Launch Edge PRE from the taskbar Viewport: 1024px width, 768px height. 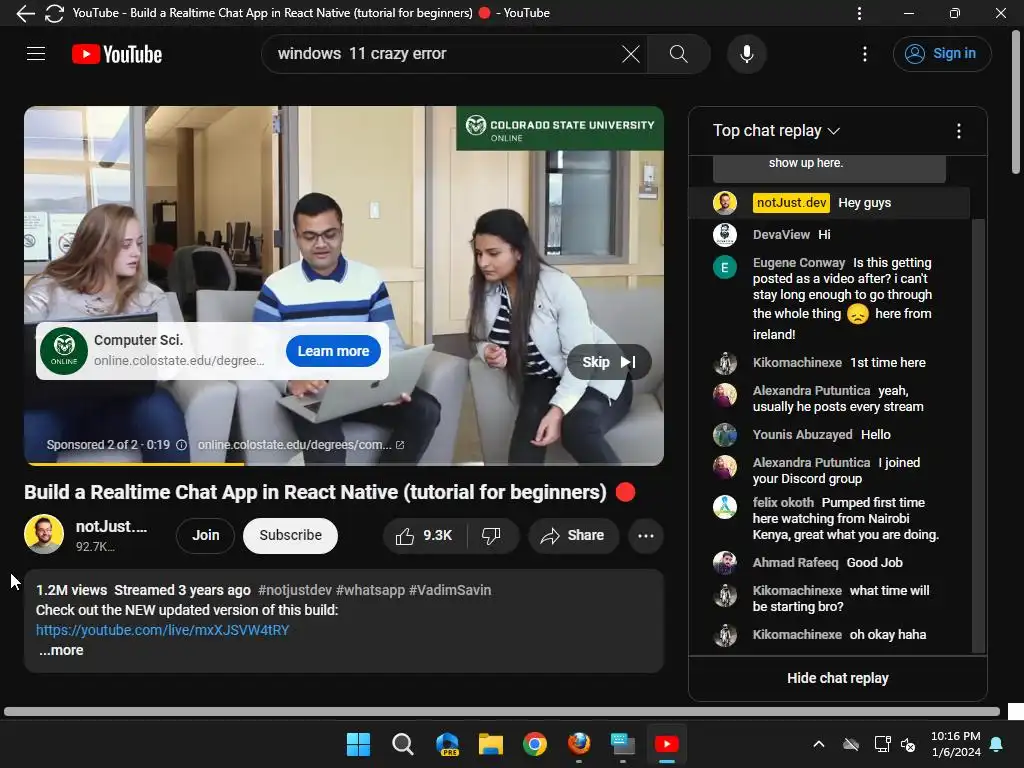(447, 744)
